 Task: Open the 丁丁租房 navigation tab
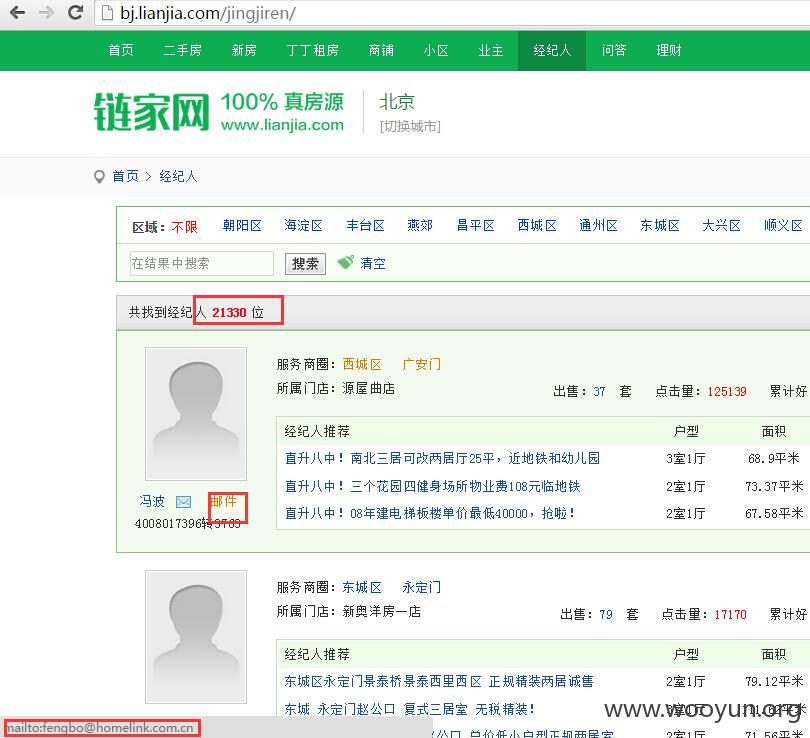(x=313, y=50)
